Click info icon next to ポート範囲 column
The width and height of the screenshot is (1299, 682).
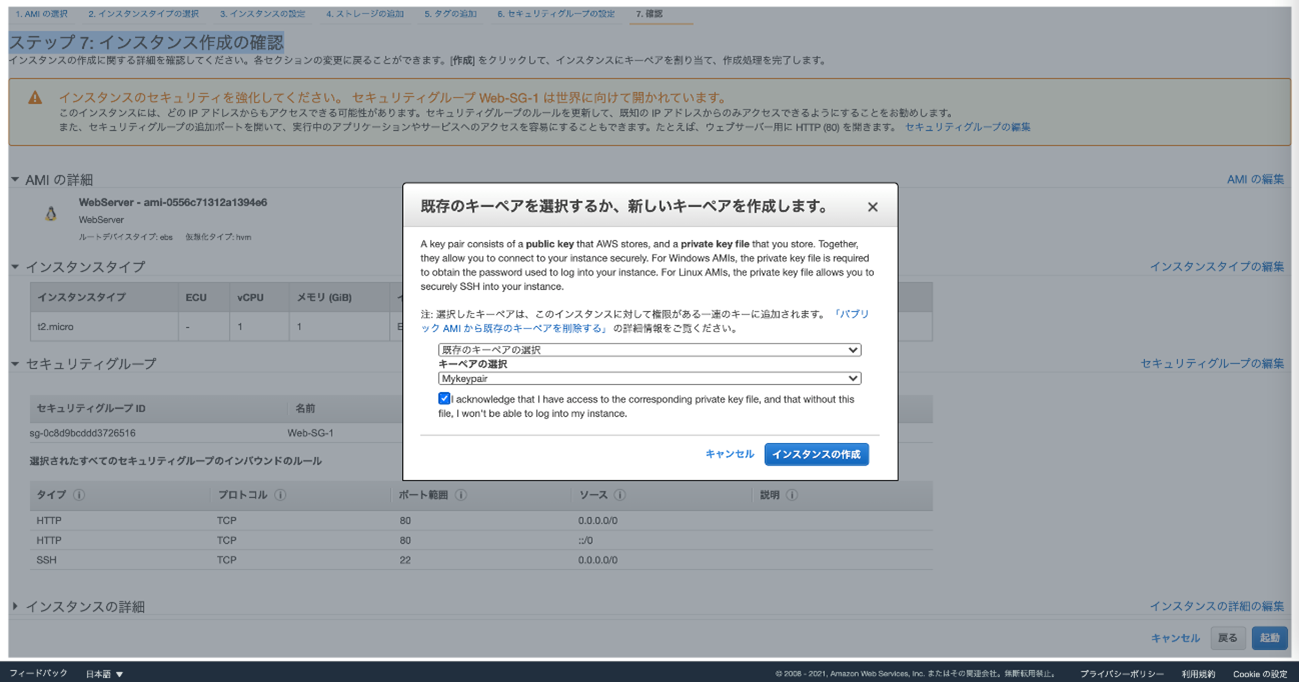461,495
